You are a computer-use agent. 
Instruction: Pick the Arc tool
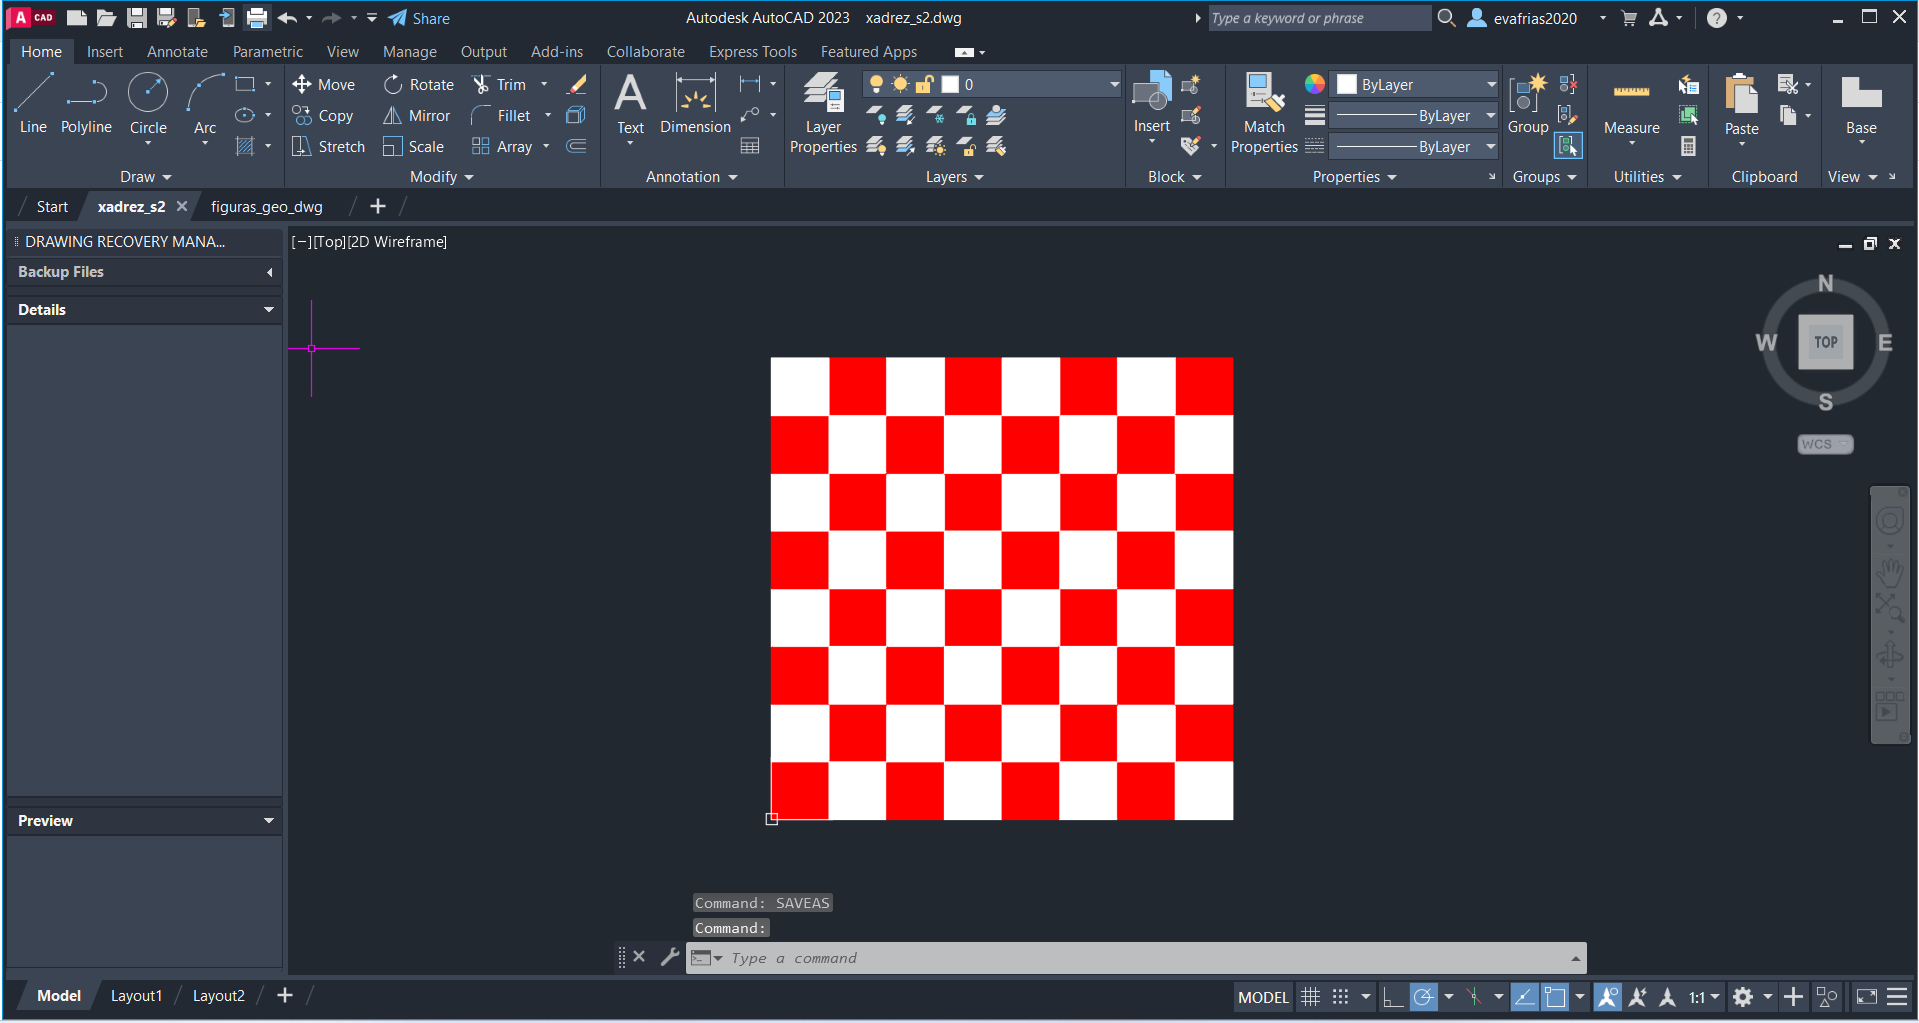coord(205,104)
